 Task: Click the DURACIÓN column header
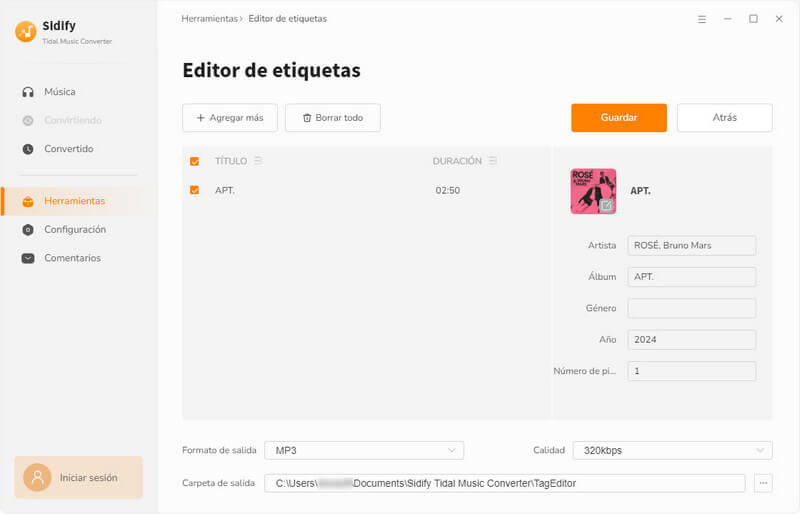[x=457, y=161]
